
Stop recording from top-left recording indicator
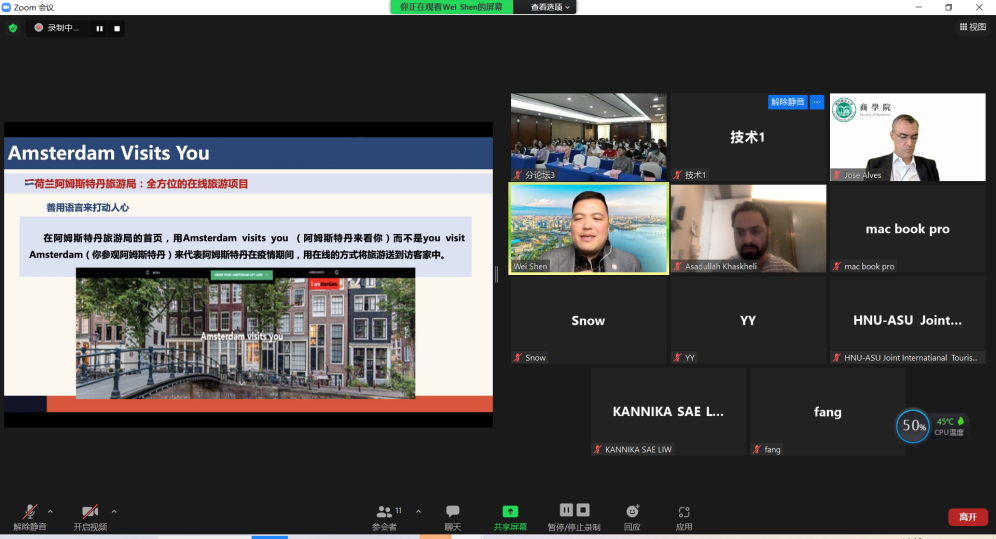pos(117,28)
